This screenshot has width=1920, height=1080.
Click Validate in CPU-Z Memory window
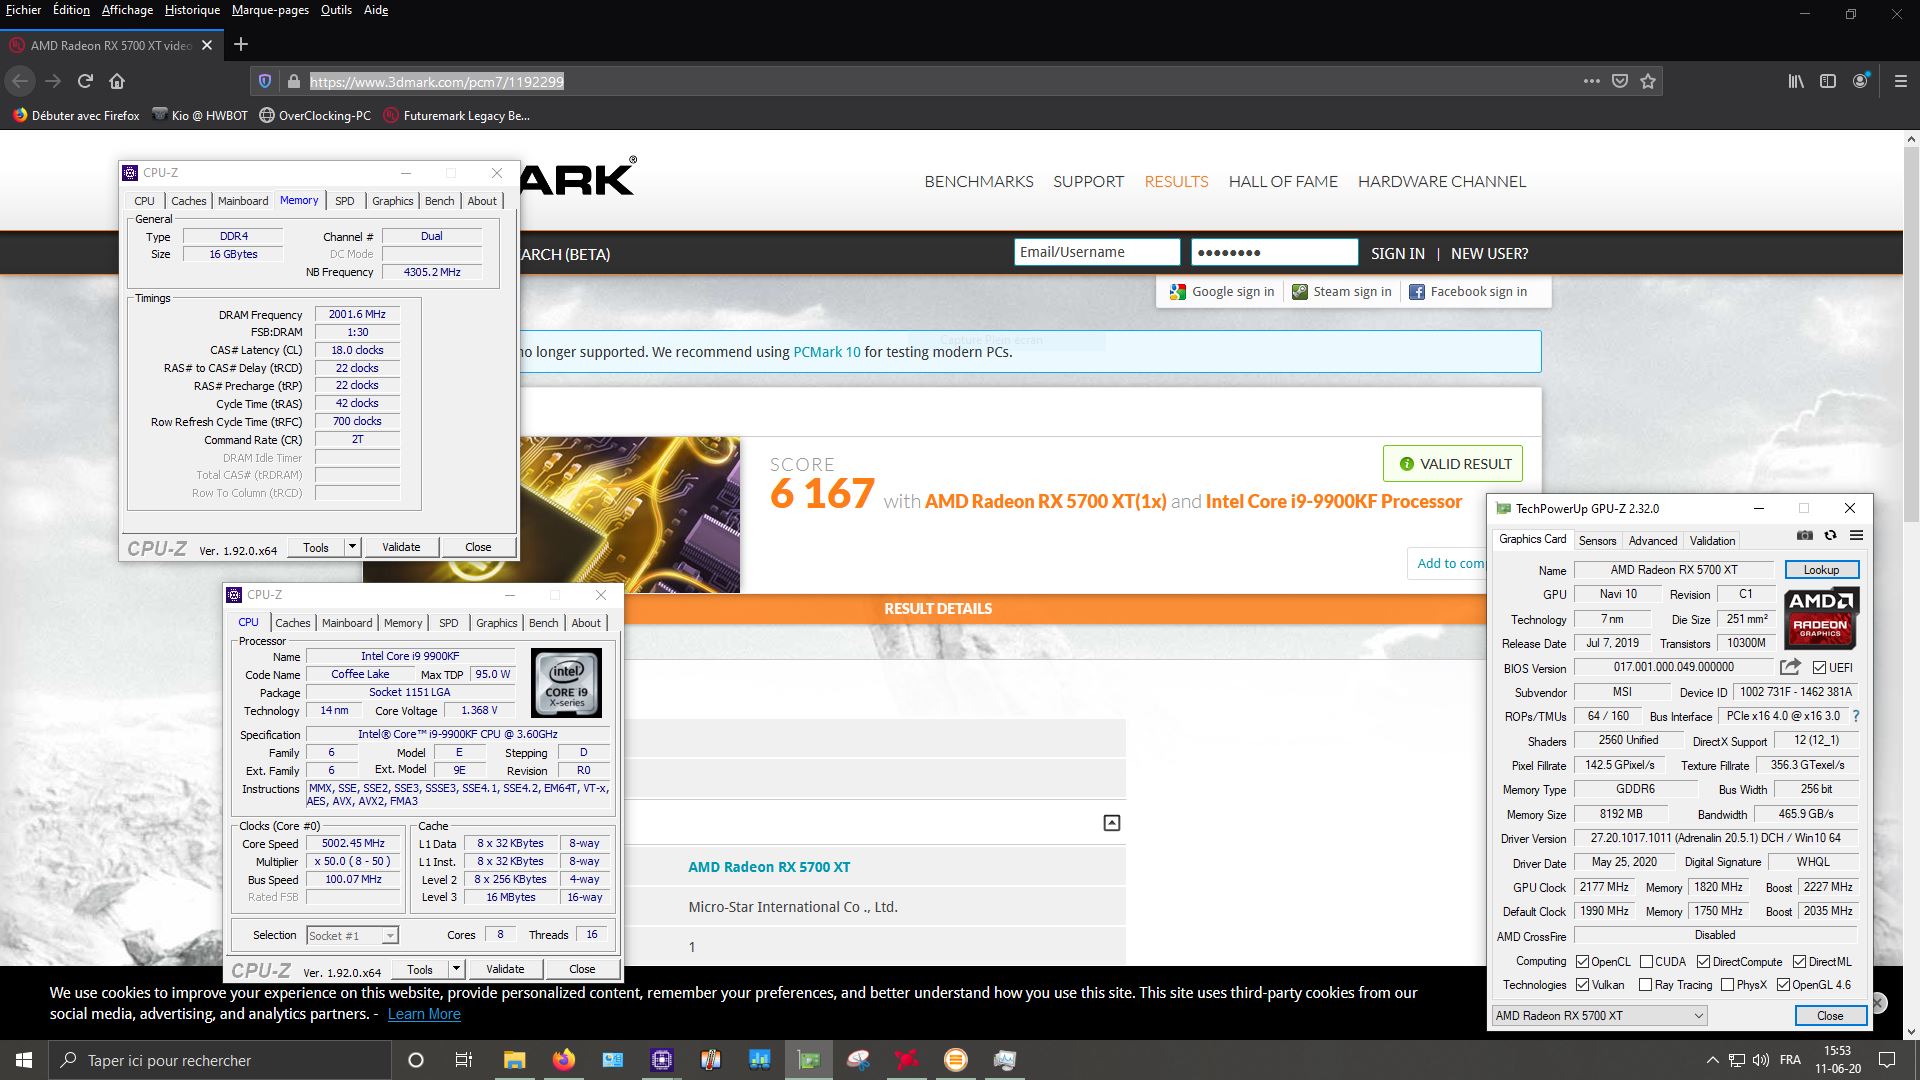tap(401, 547)
